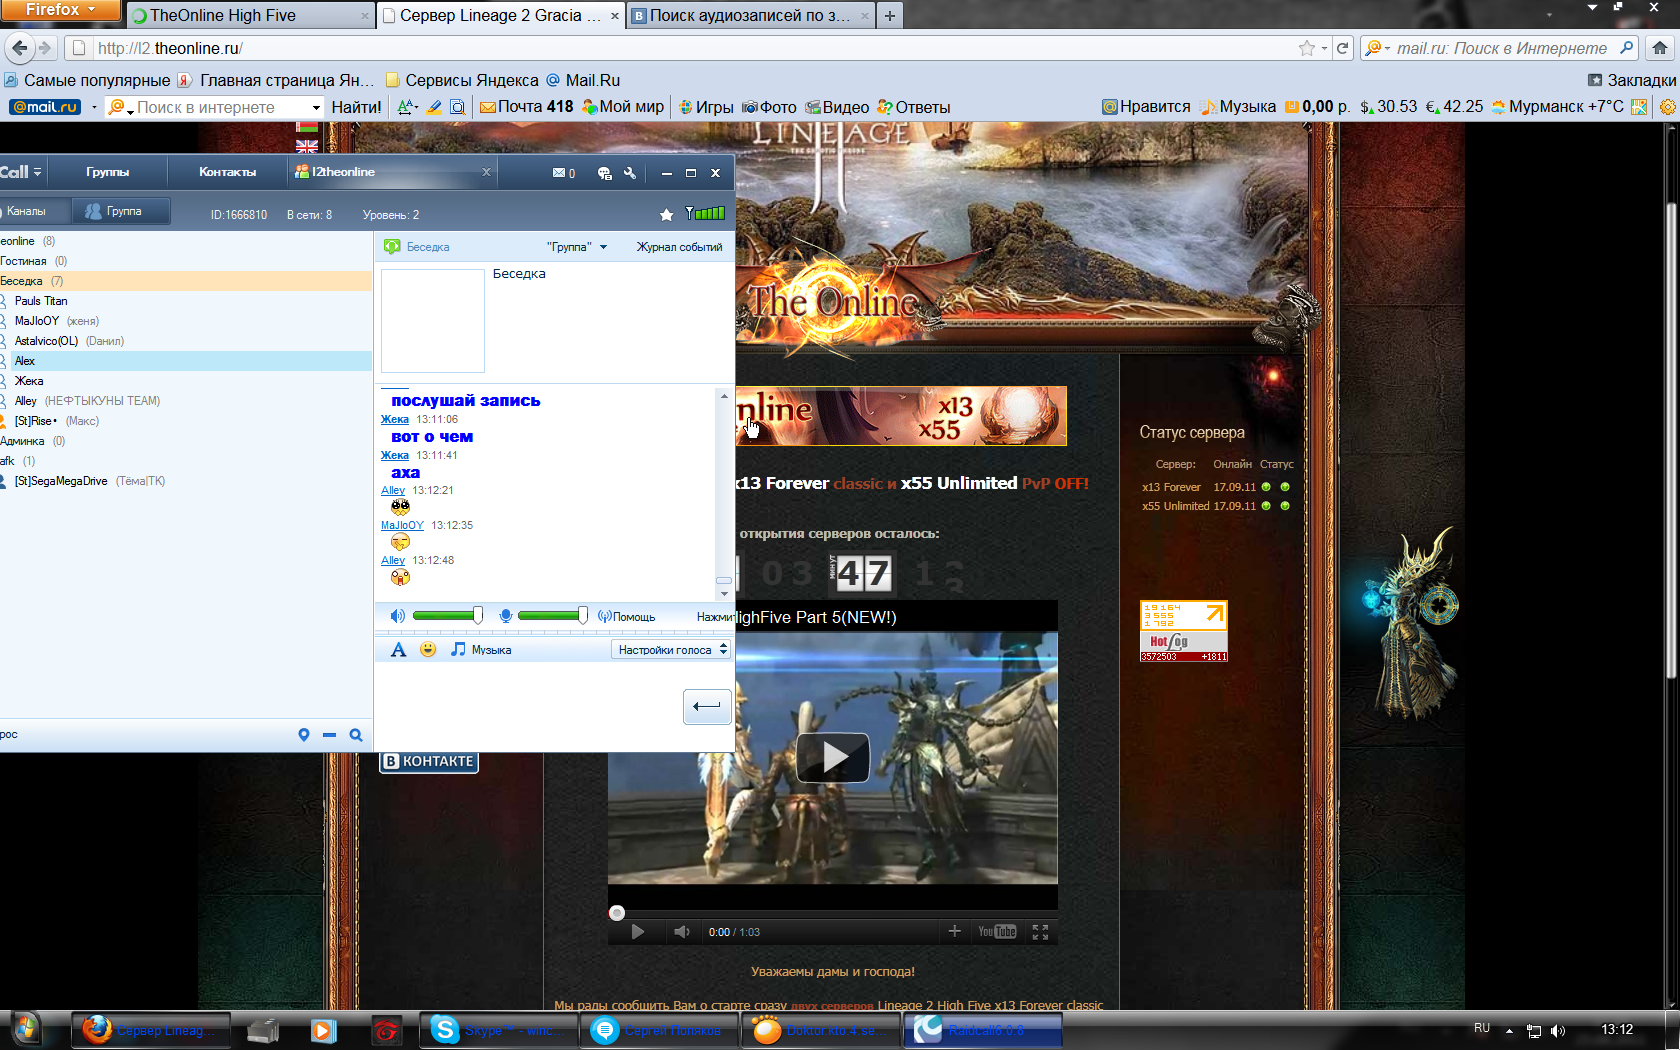The width and height of the screenshot is (1680, 1050).
Task: Open Журнал событий event log
Action: pyautogui.click(x=679, y=247)
